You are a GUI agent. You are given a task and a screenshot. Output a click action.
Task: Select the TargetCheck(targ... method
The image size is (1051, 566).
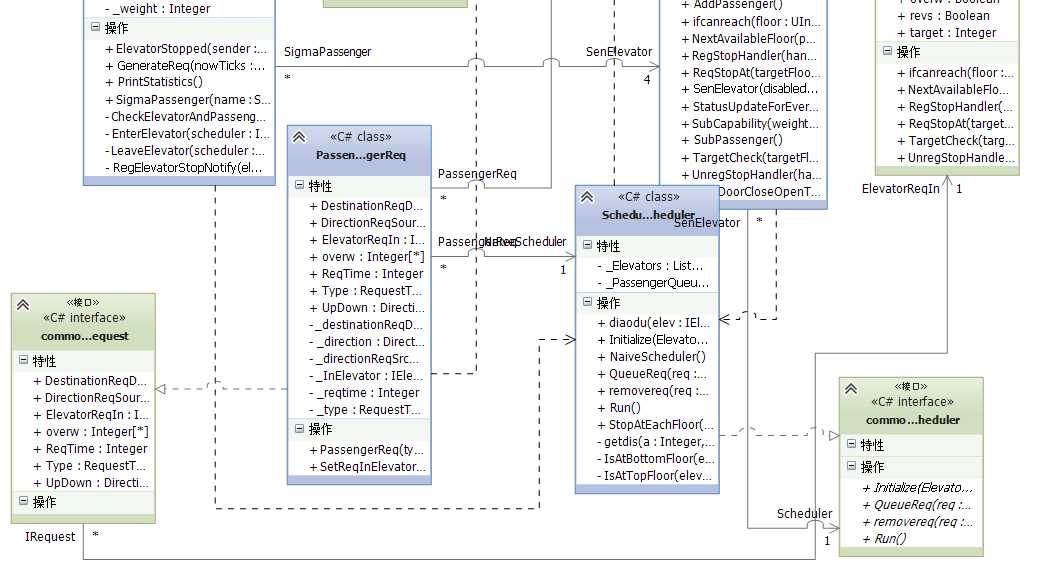tap(956, 141)
